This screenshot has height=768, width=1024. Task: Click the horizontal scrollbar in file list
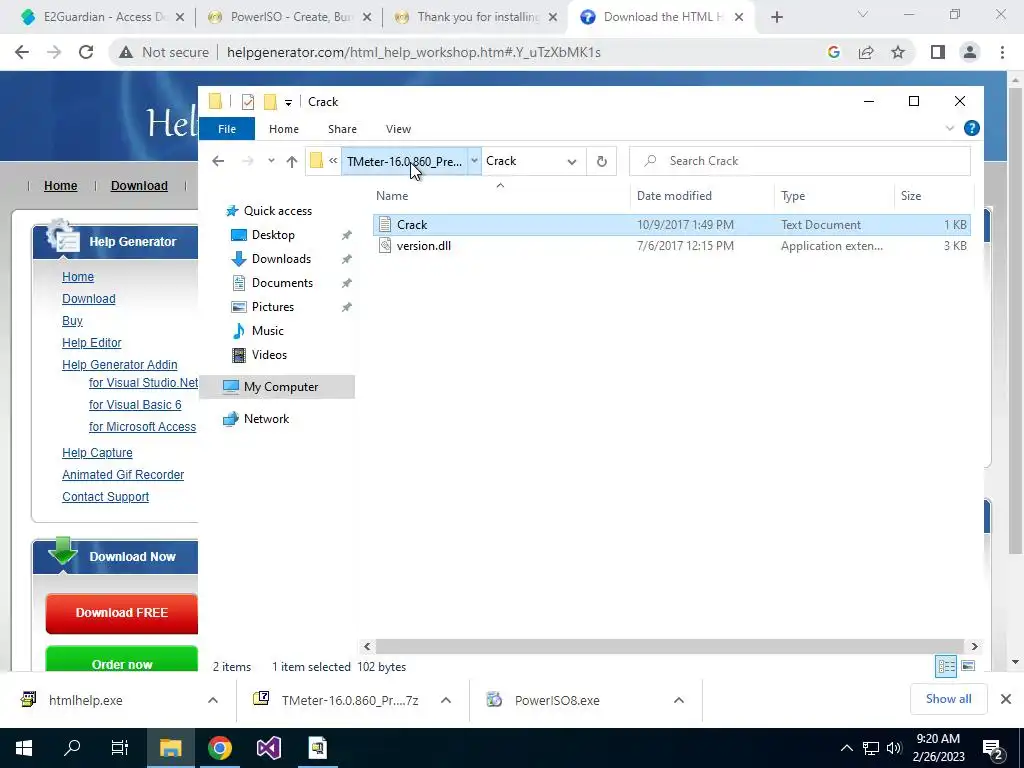point(669,647)
